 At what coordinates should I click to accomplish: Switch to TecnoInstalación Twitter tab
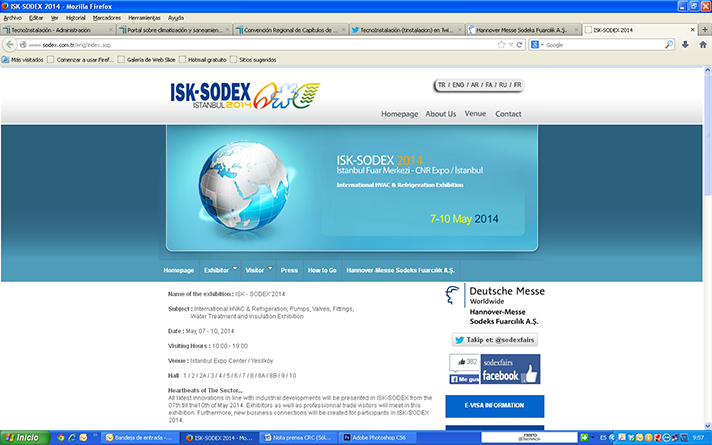(x=407, y=30)
